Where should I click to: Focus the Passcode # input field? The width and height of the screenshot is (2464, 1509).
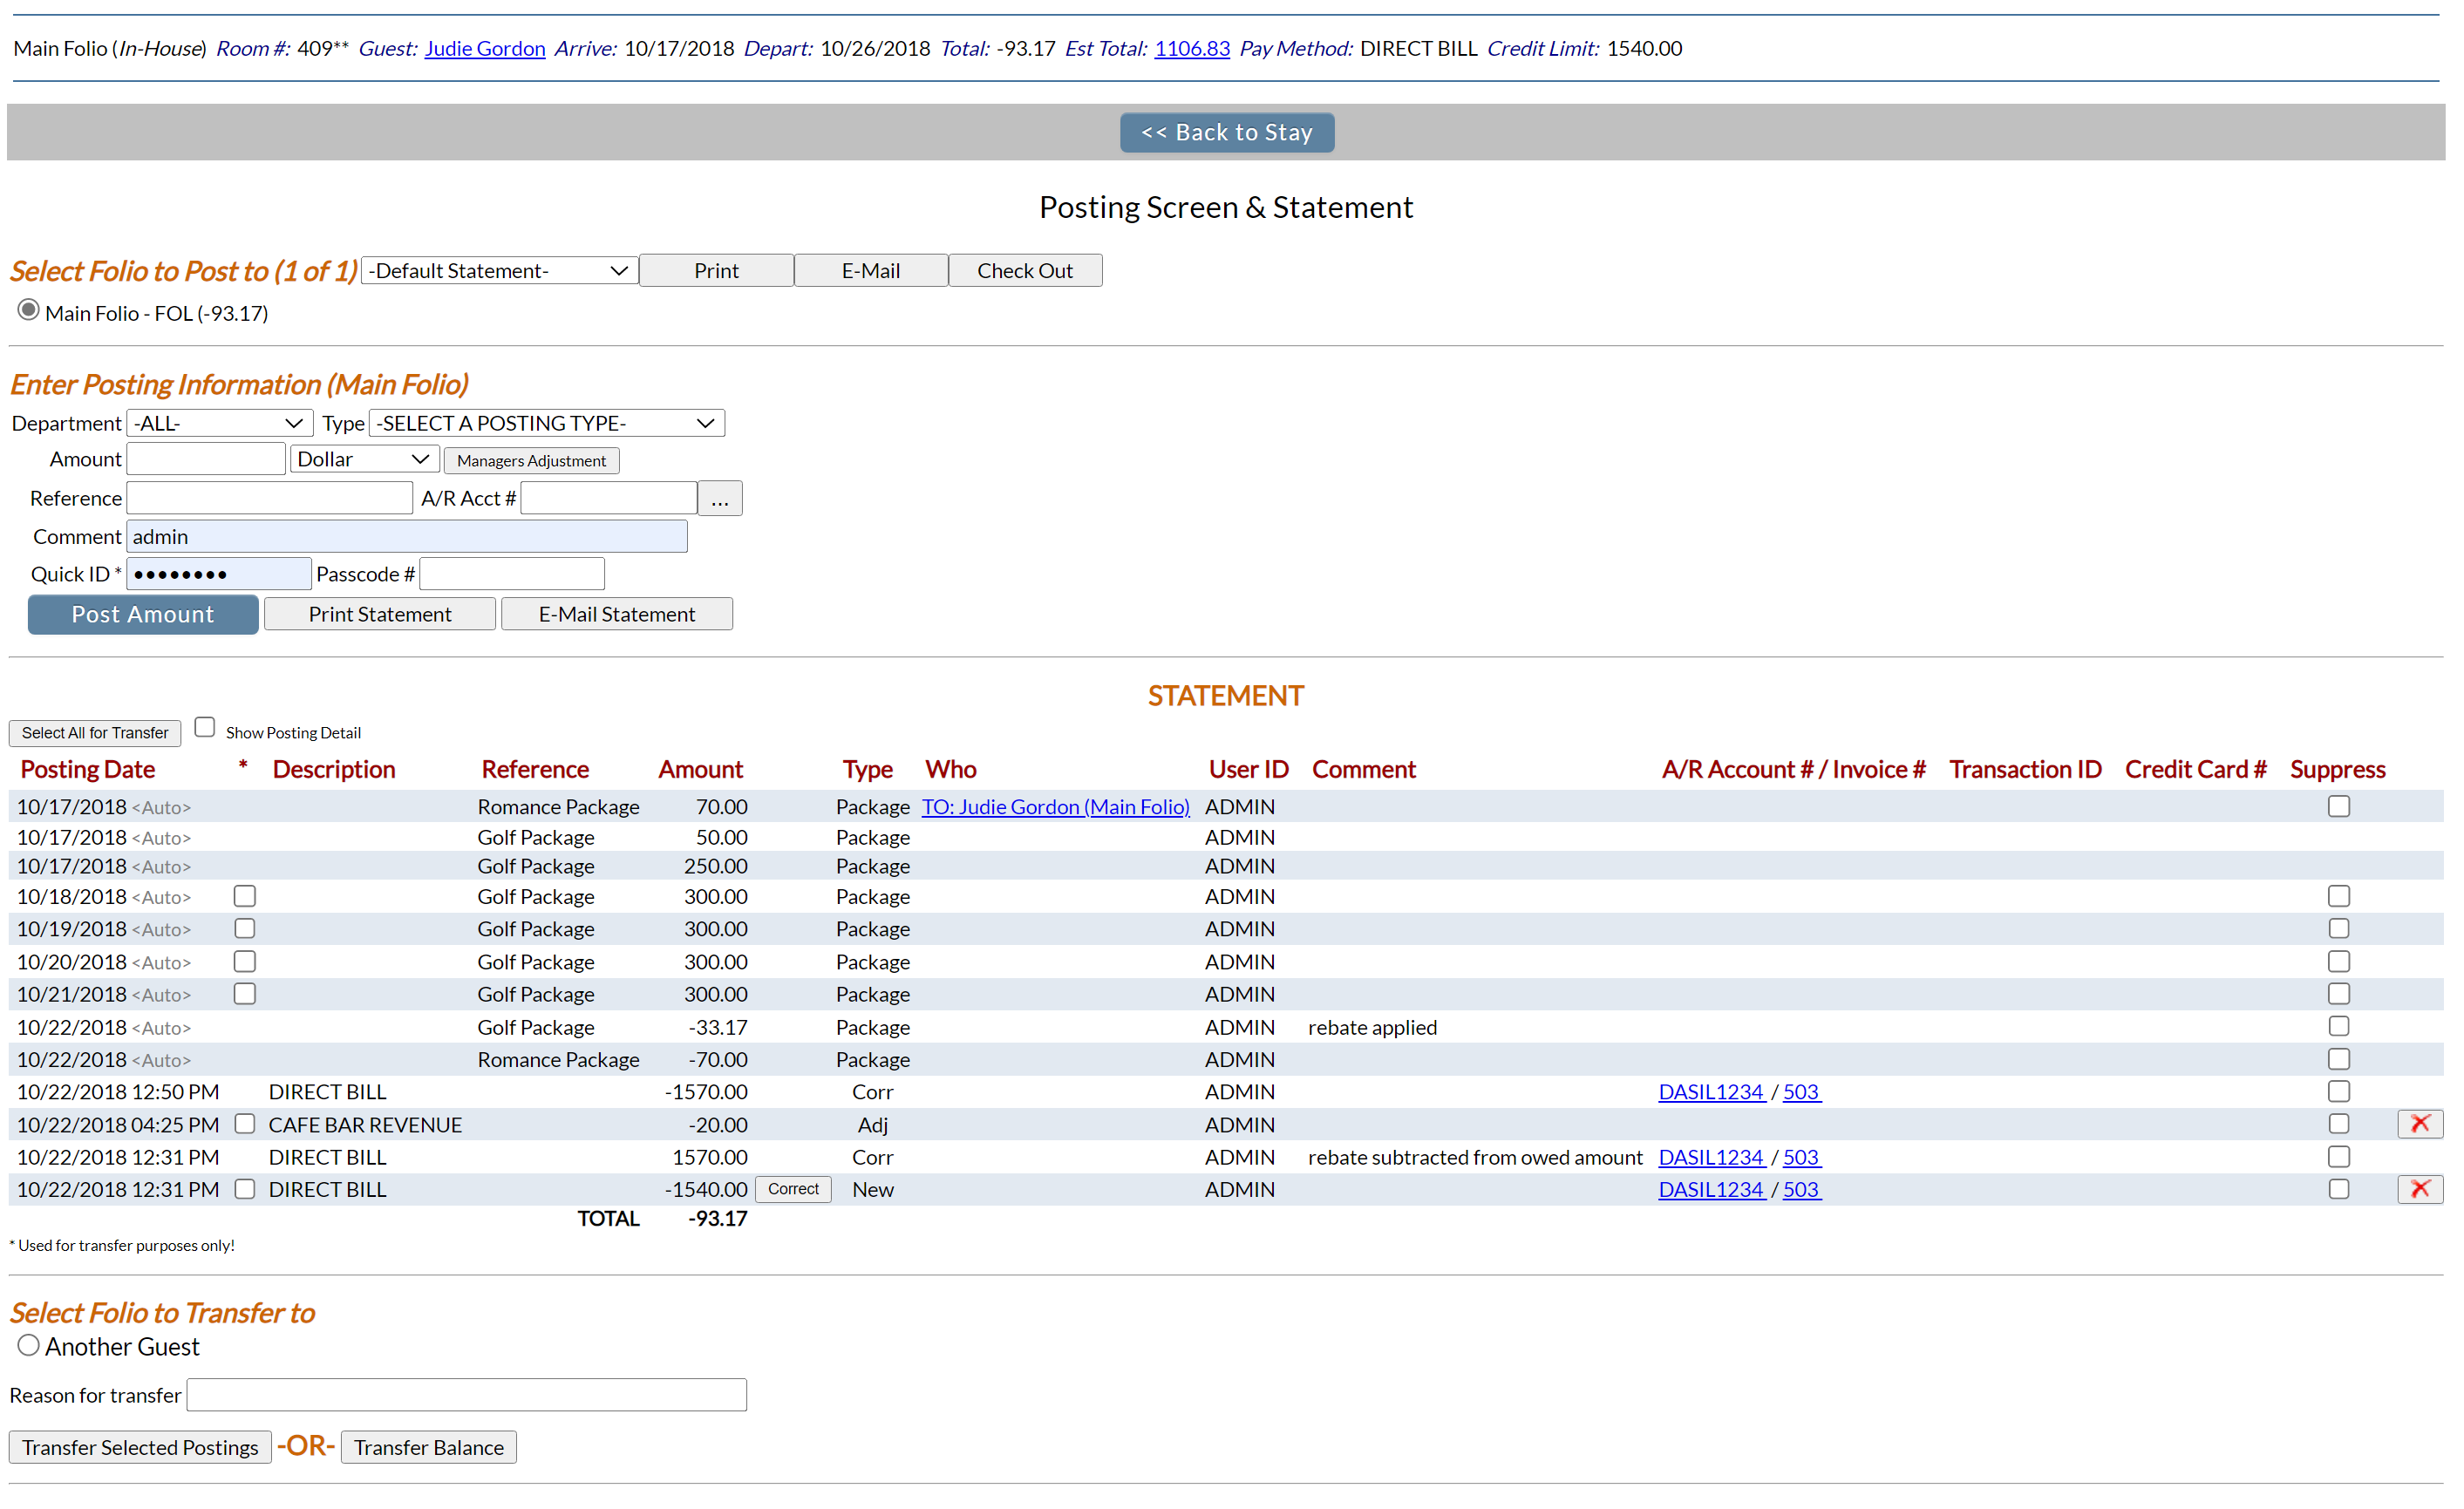pyautogui.click(x=512, y=574)
